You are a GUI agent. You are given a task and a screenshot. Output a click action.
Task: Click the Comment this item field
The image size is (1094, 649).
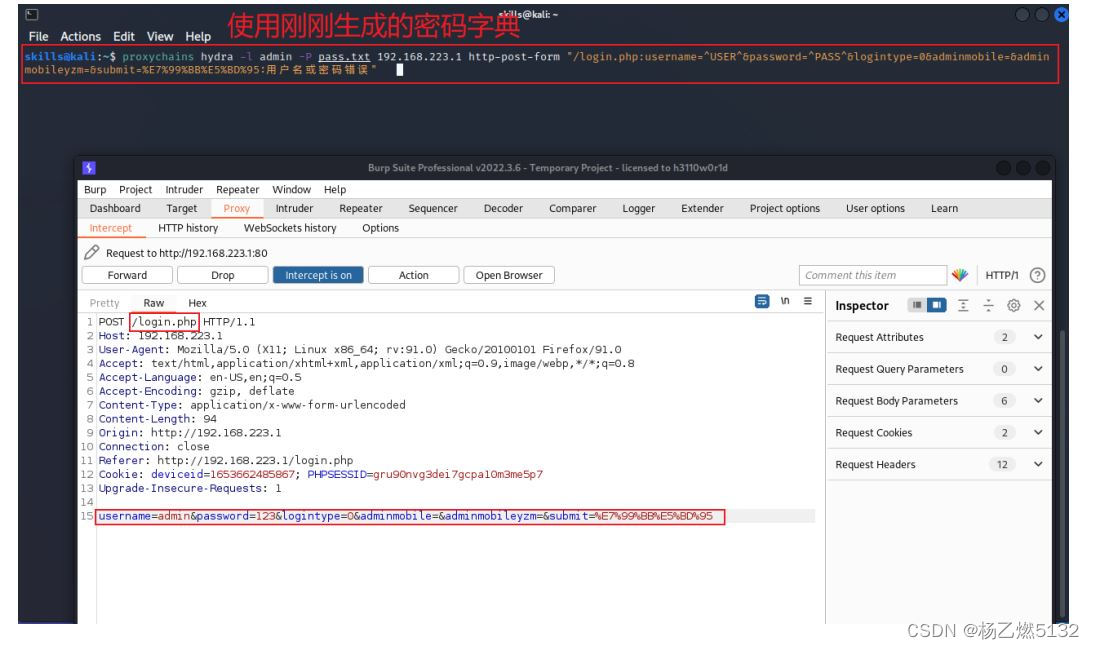click(x=872, y=275)
